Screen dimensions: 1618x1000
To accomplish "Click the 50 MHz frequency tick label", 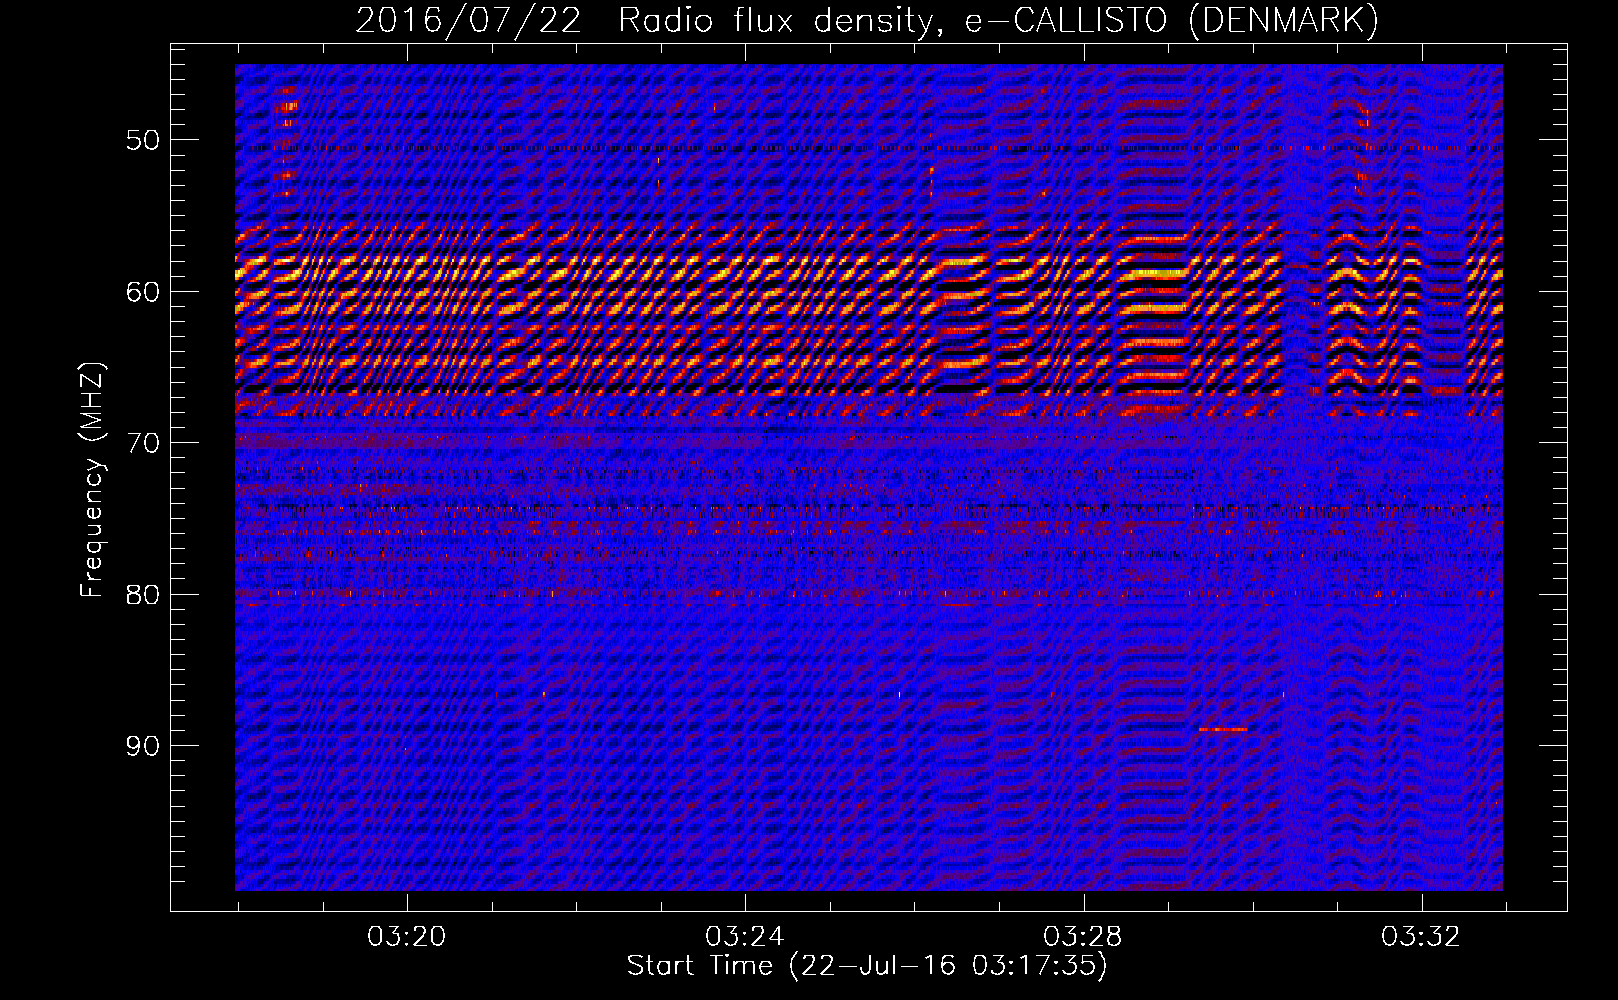I will click(143, 140).
